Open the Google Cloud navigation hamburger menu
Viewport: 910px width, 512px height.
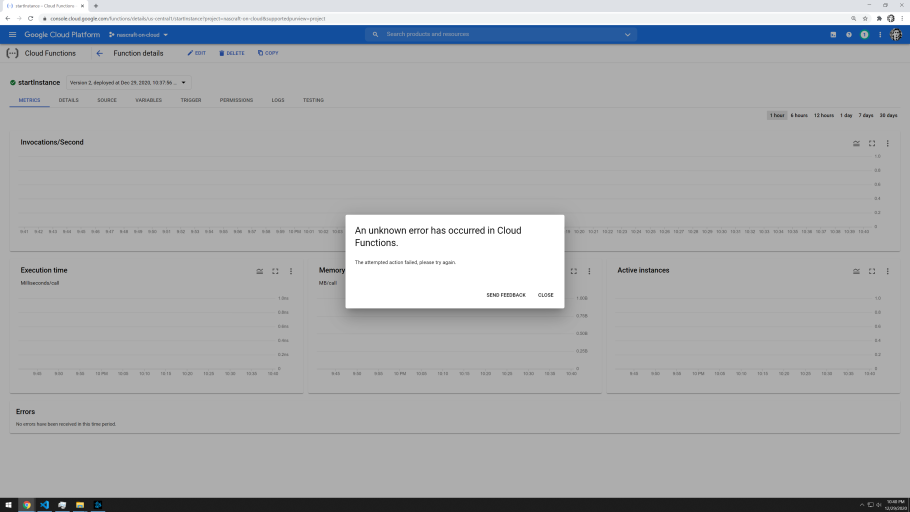point(12,35)
